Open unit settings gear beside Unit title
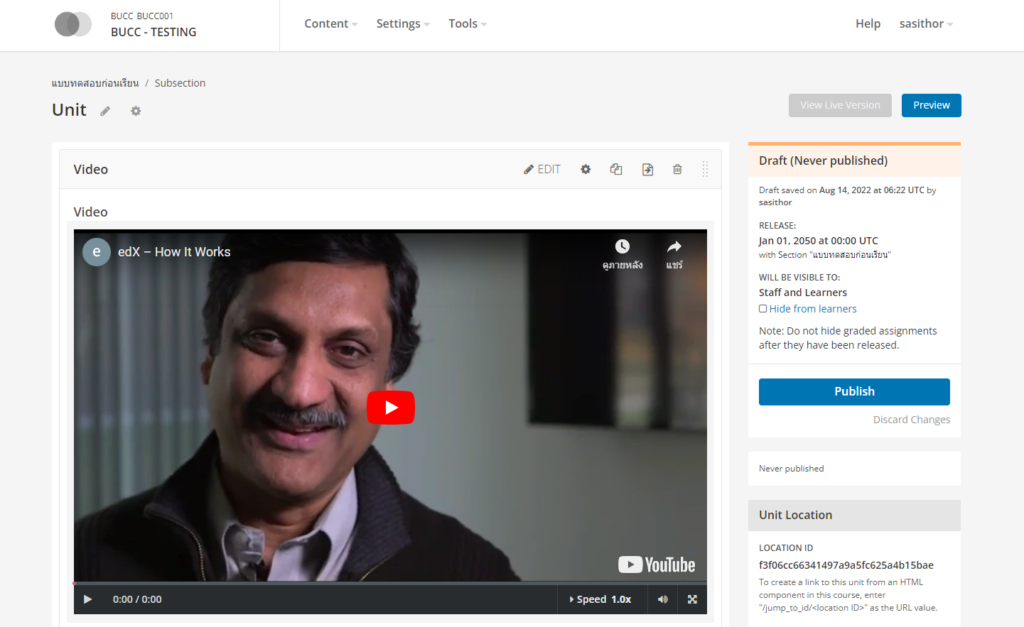 pos(136,111)
